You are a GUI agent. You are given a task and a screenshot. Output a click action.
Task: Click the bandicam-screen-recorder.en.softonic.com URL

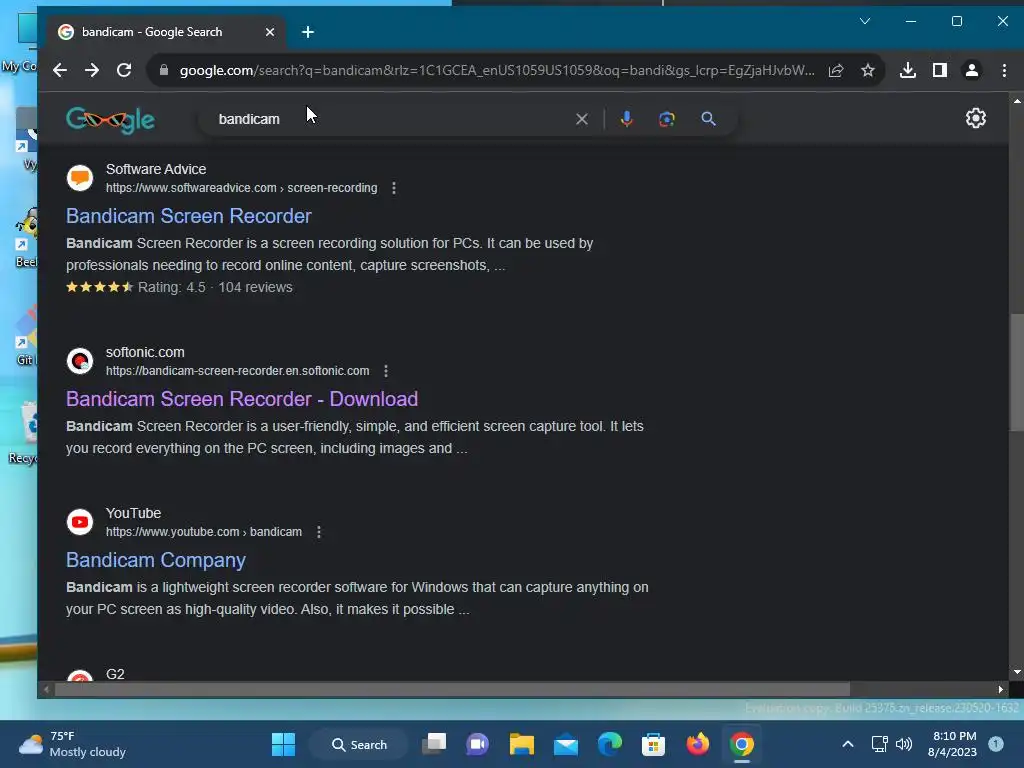coord(238,371)
